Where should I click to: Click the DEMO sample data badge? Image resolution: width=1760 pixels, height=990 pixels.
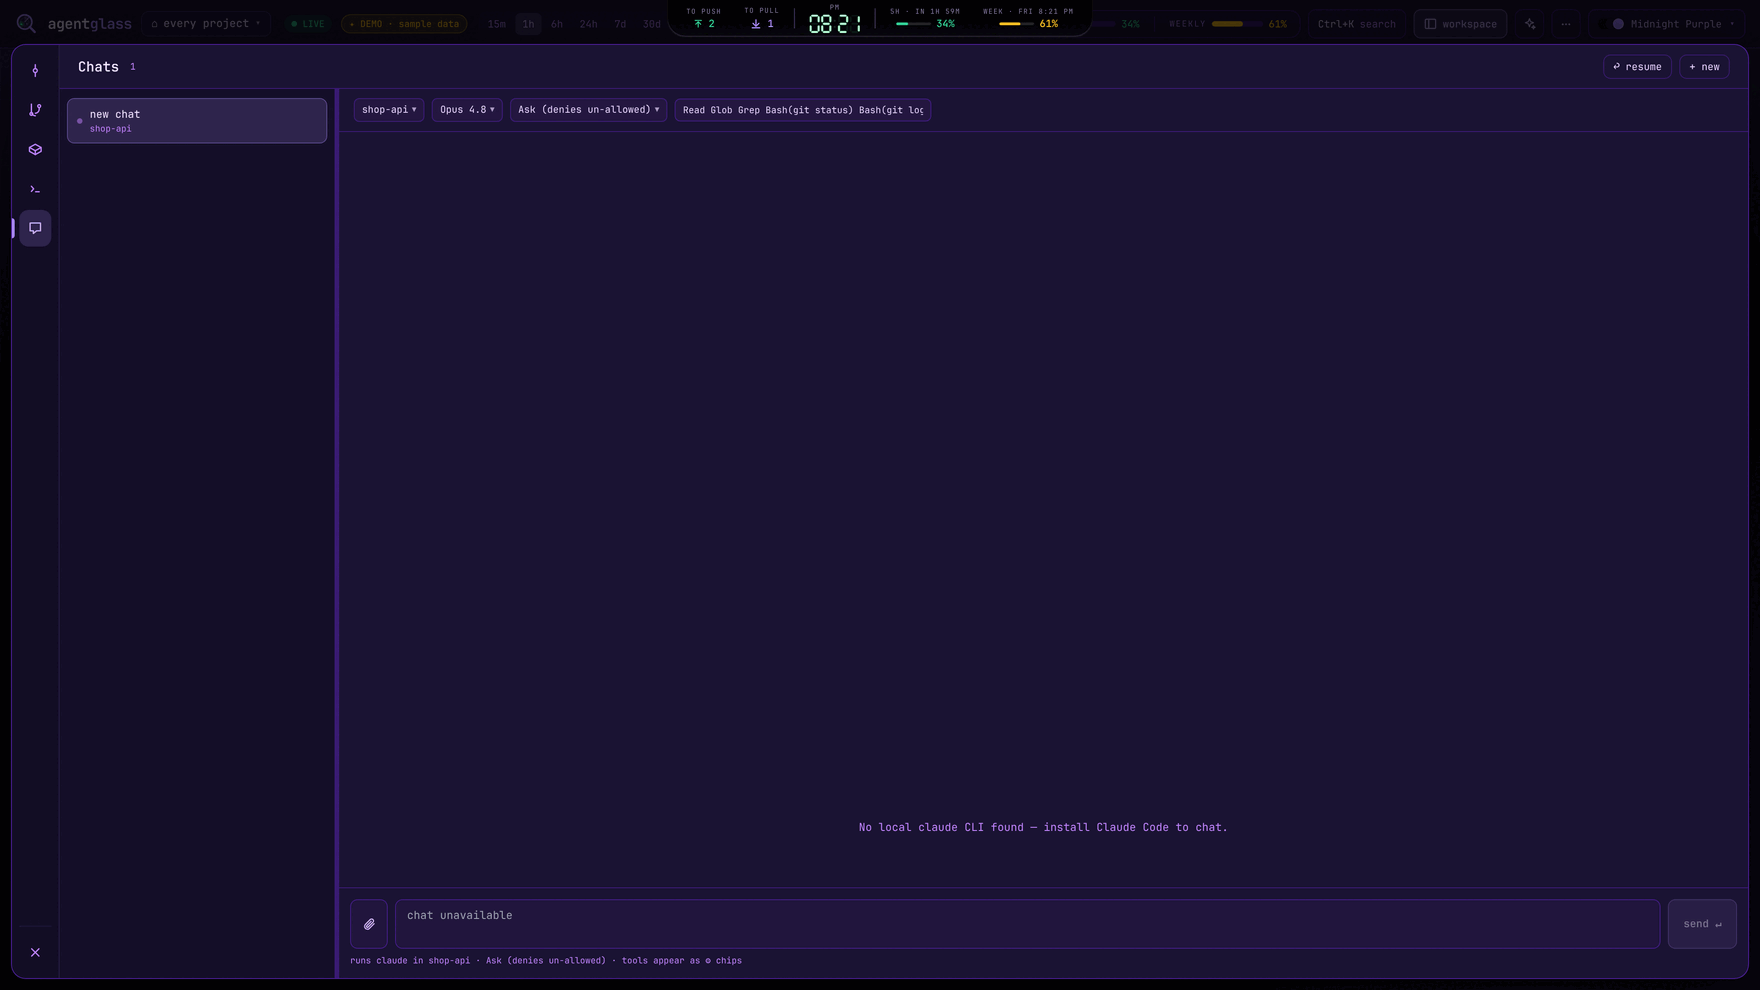pyautogui.click(x=404, y=24)
